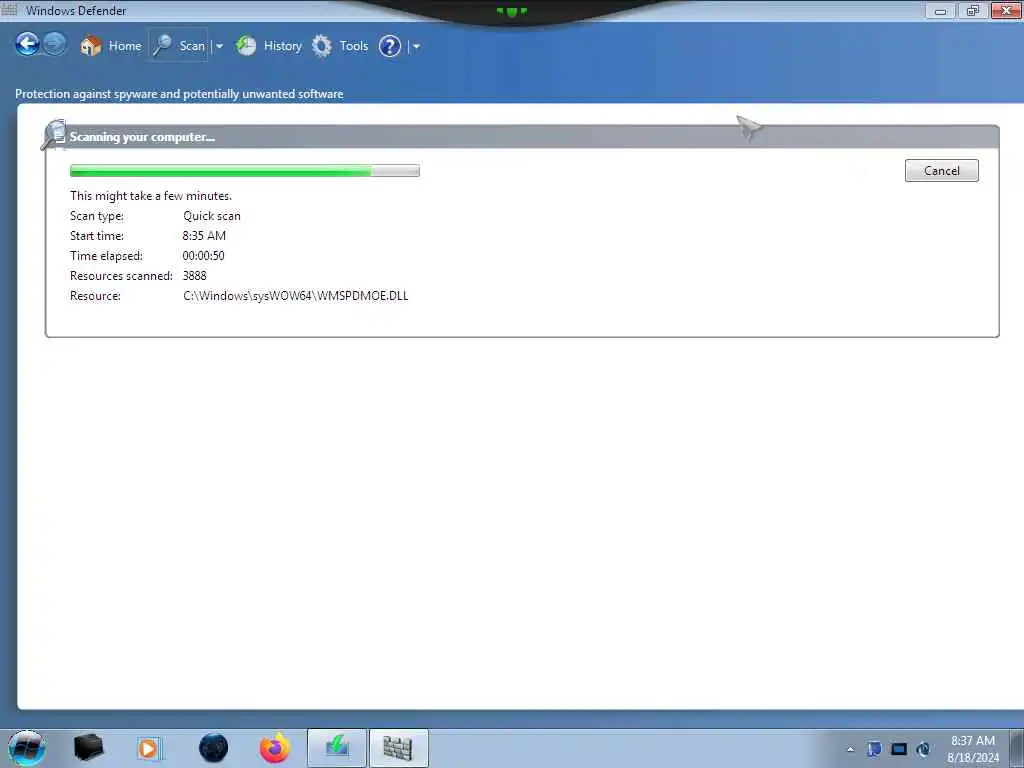Open the History page
Screen dimensions: 1024x768
coord(269,46)
